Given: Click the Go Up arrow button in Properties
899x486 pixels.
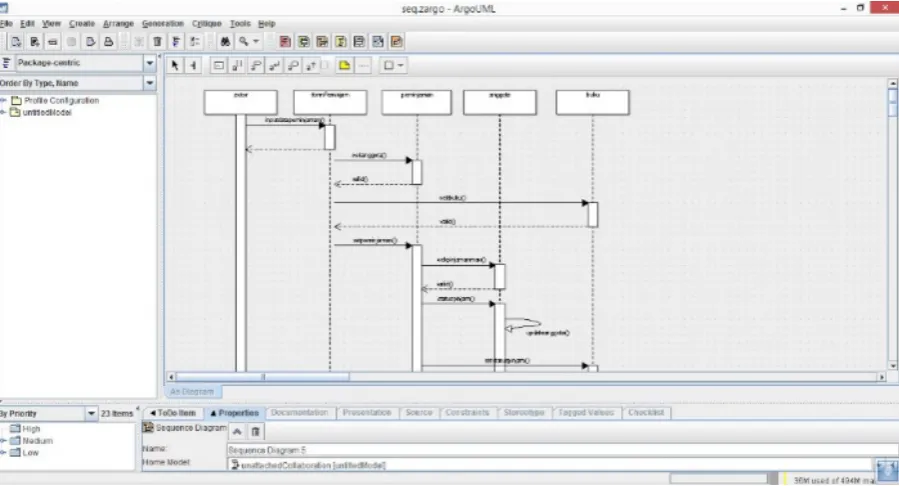Looking at the screenshot, I should pyautogui.click(x=237, y=432).
